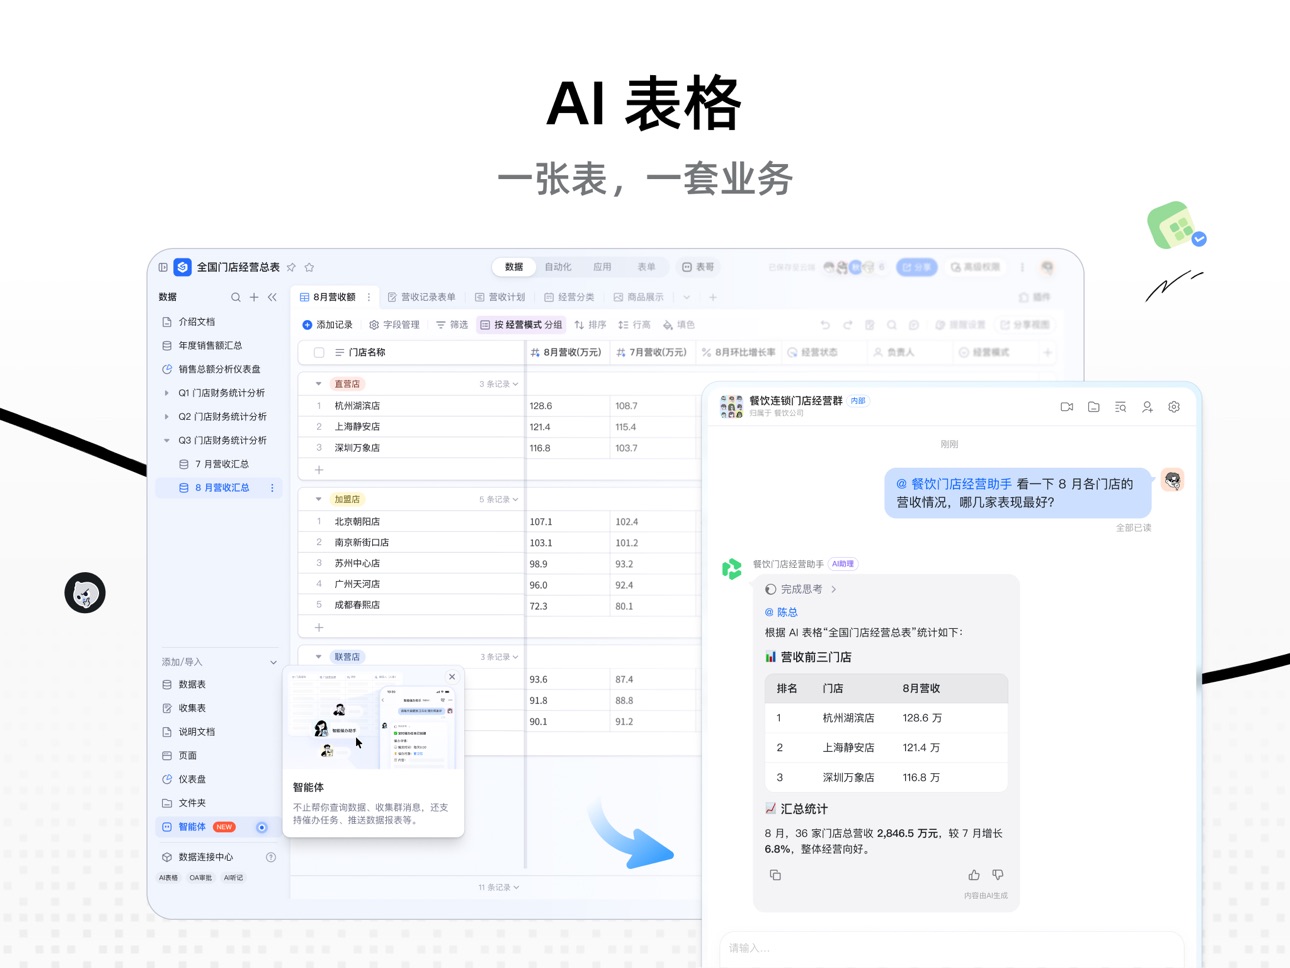This screenshot has height=968, width=1290.
Task: Open options for 8月营收汇总 item
Action: (x=272, y=488)
